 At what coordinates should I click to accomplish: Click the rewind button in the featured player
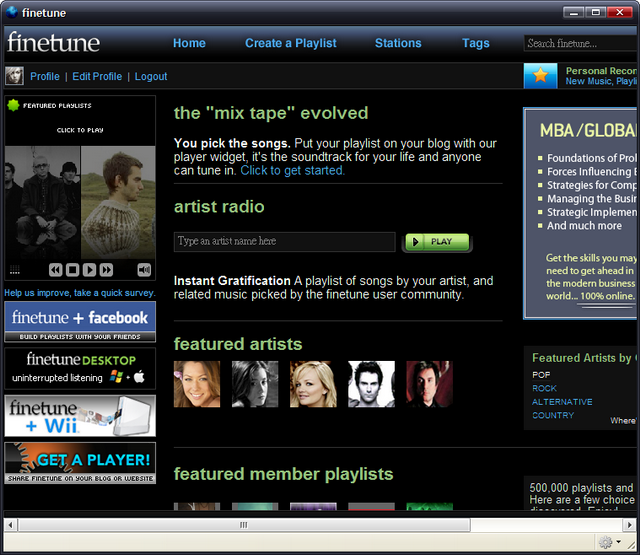pos(56,270)
